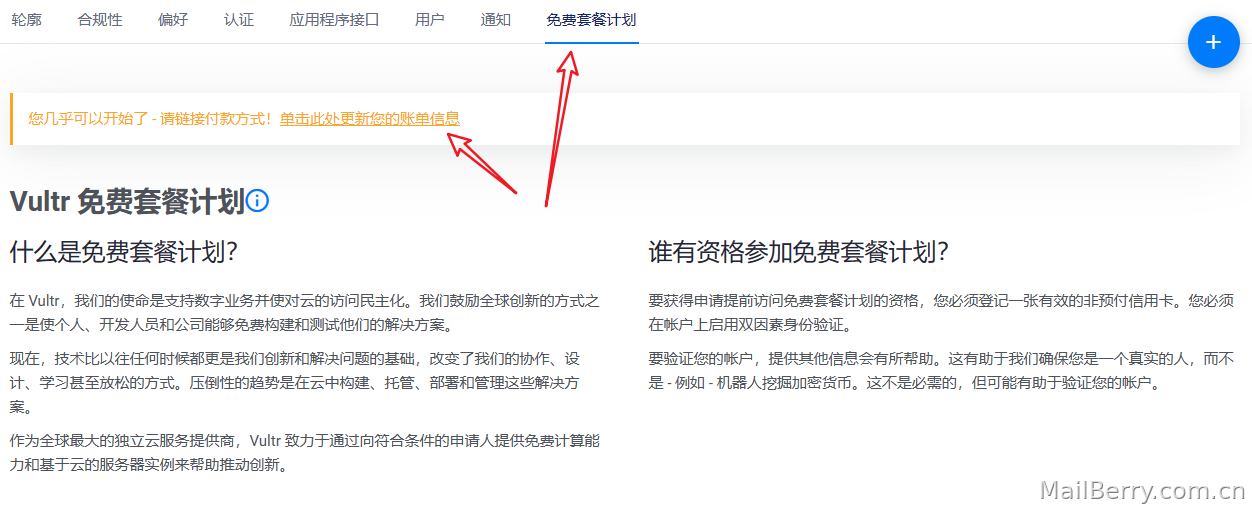Select the 免费套餐计划 tab

point(591,20)
